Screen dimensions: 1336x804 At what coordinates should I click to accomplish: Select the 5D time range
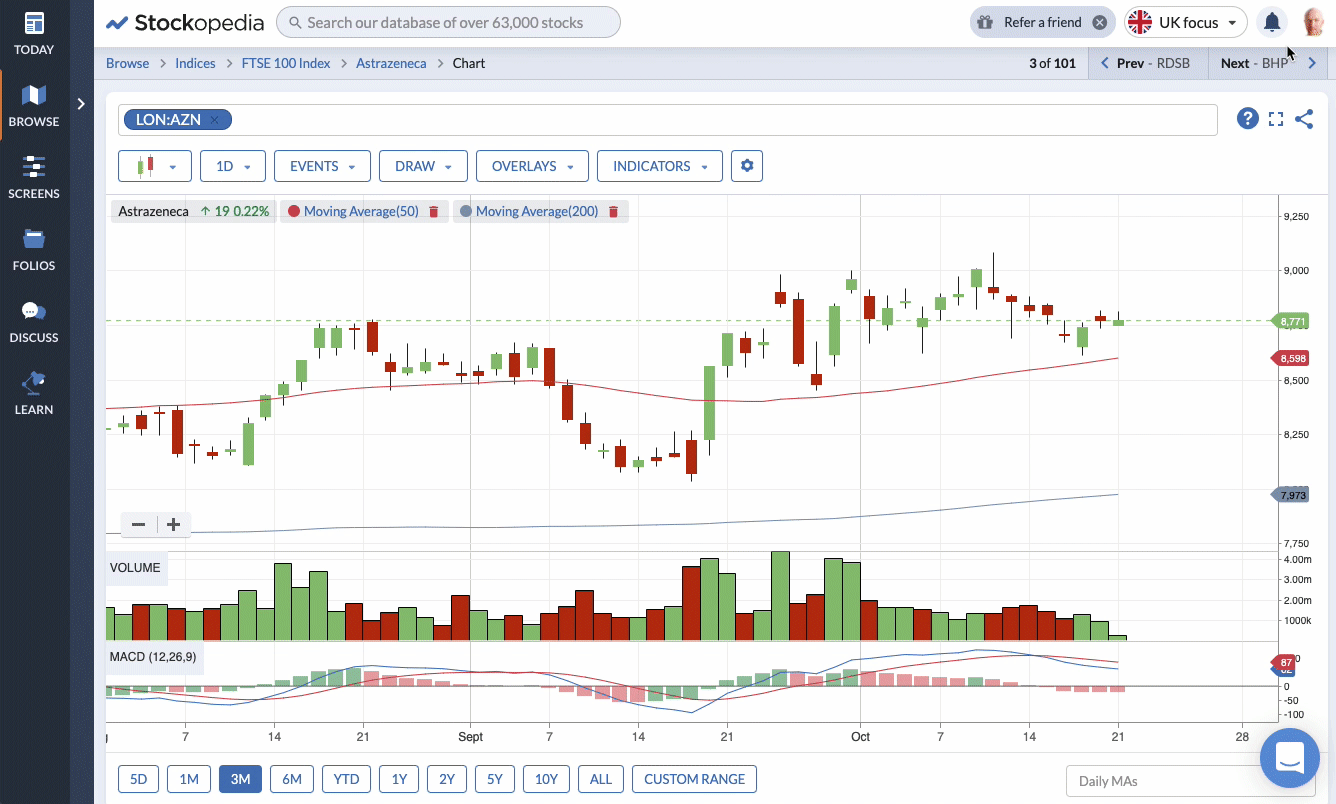pyautogui.click(x=138, y=779)
